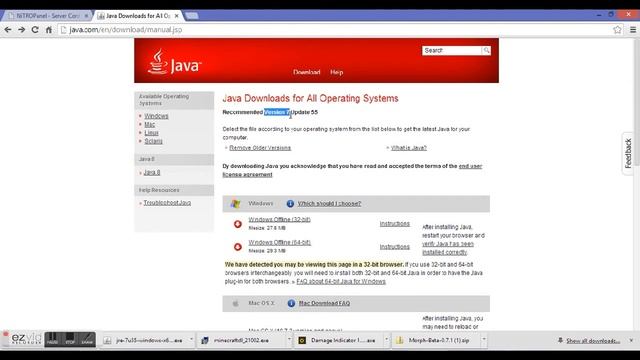Click the Java site Search field
The image size is (640, 360).
pos(452,50)
